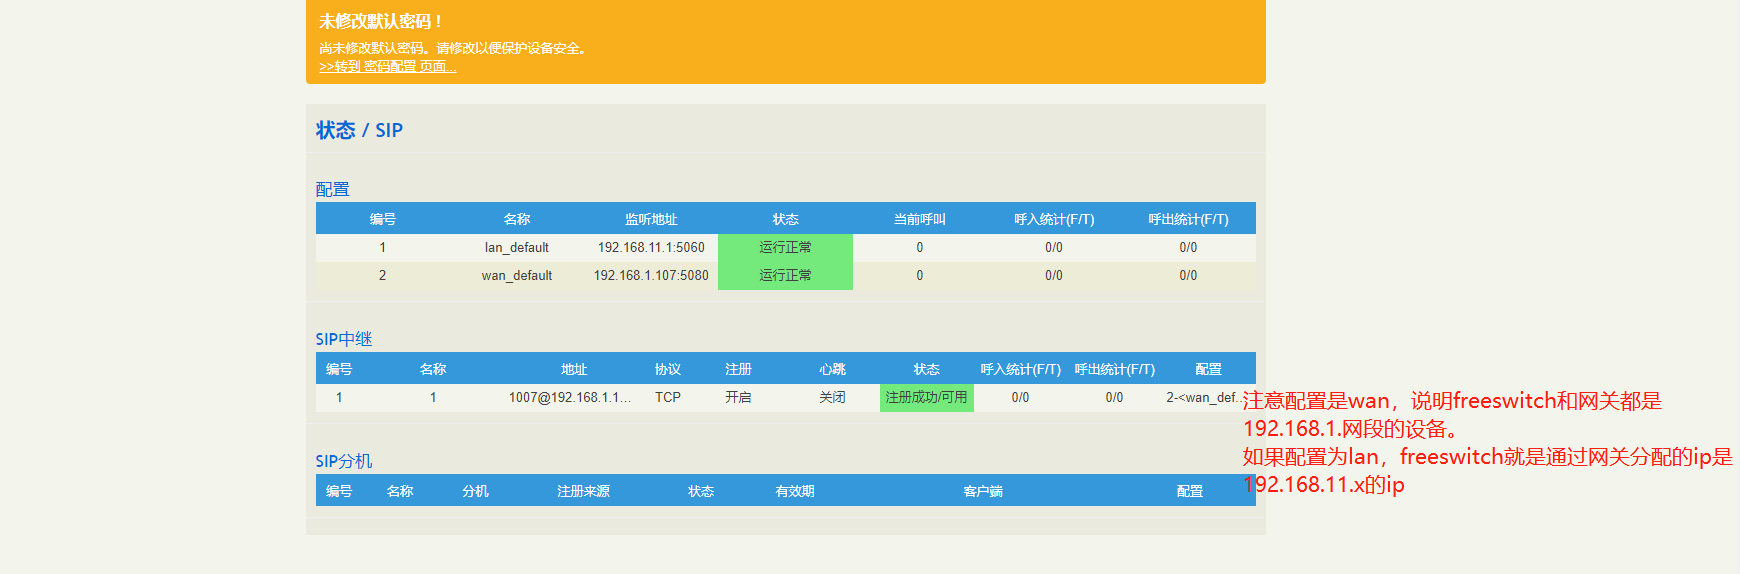The width and height of the screenshot is (1740, 574).
Task: Select the wan_default name cell
Action: 517,275
